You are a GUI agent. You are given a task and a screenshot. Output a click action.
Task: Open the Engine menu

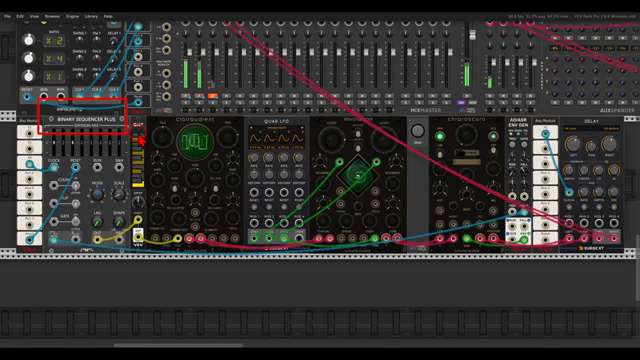[72, 16]
